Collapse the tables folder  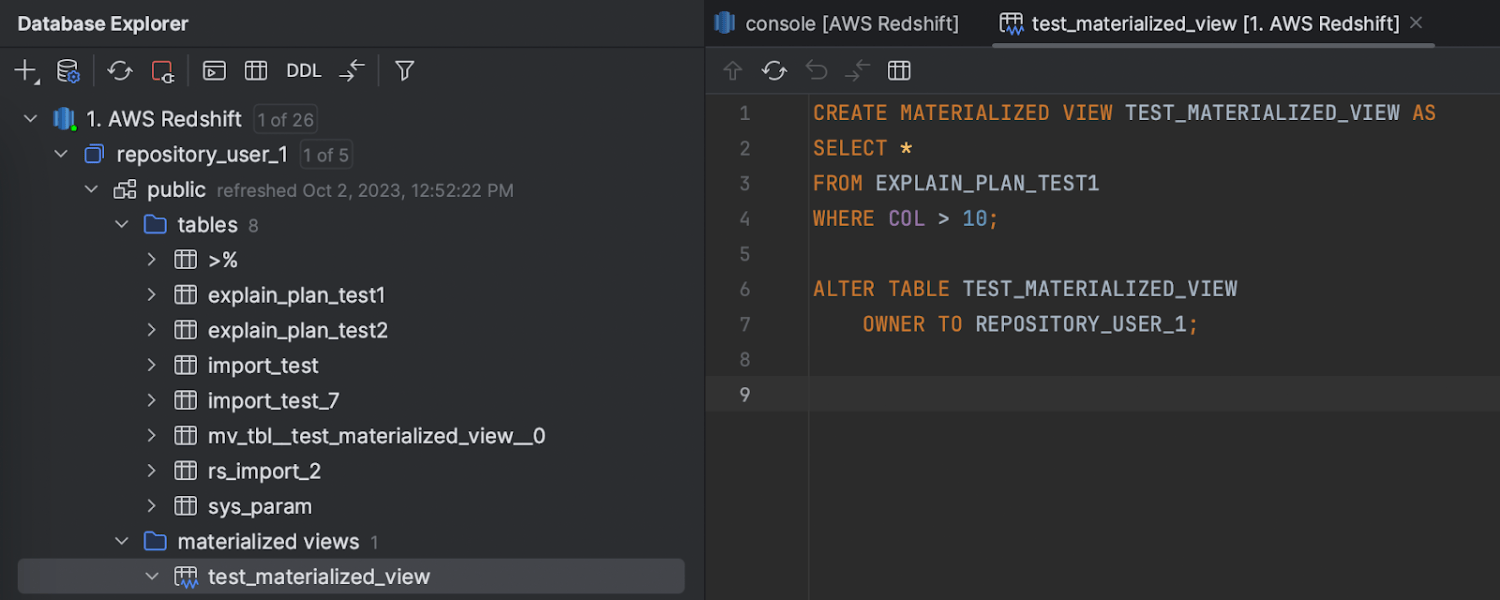pyautogui.click(x=122, y=225)
